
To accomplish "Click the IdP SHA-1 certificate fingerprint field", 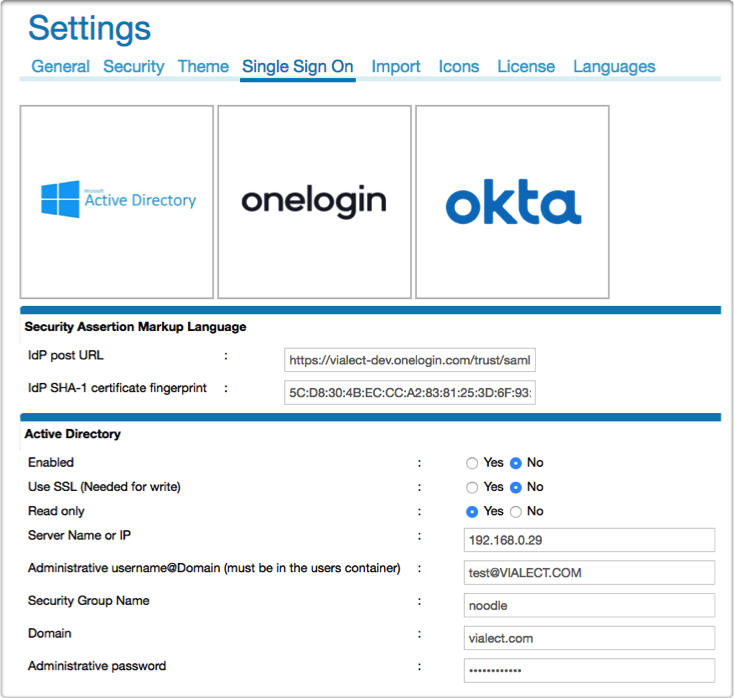I will pos(410,392).
